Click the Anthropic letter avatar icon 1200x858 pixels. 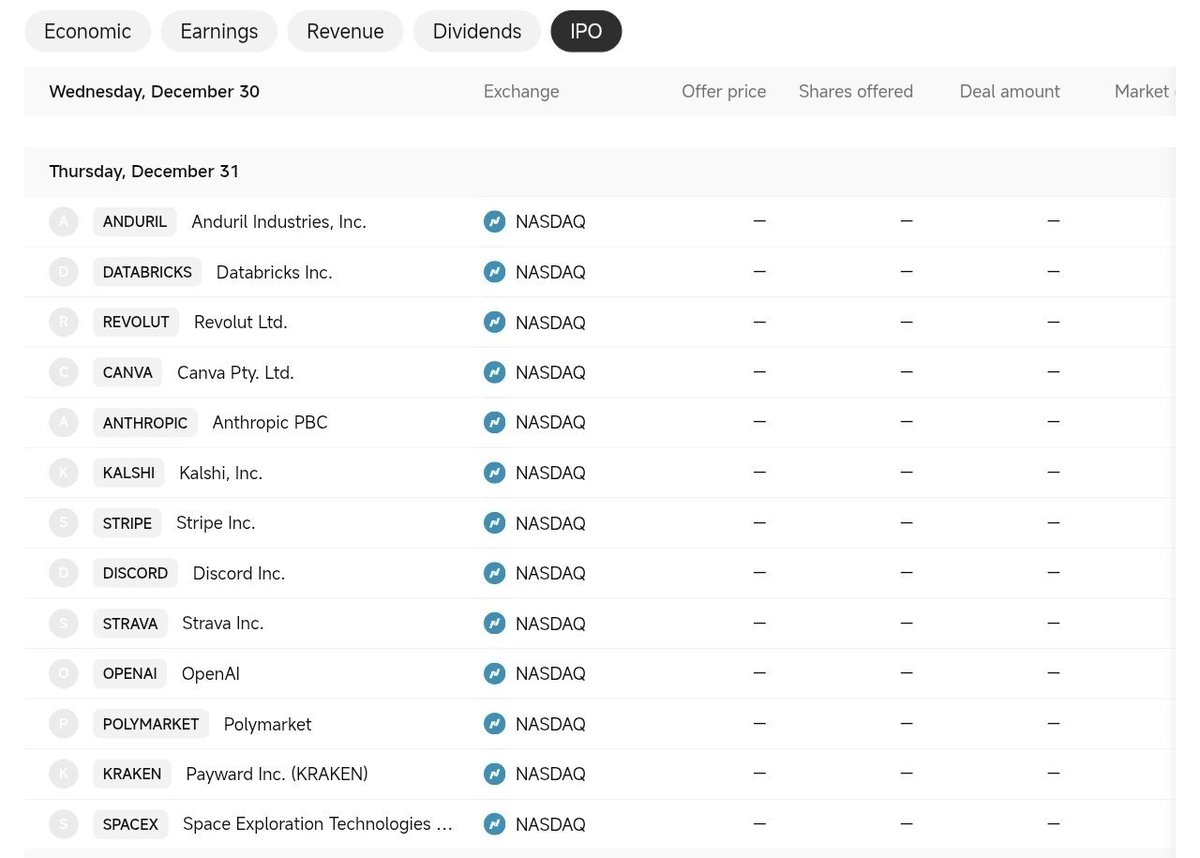[x=64, y=422]
